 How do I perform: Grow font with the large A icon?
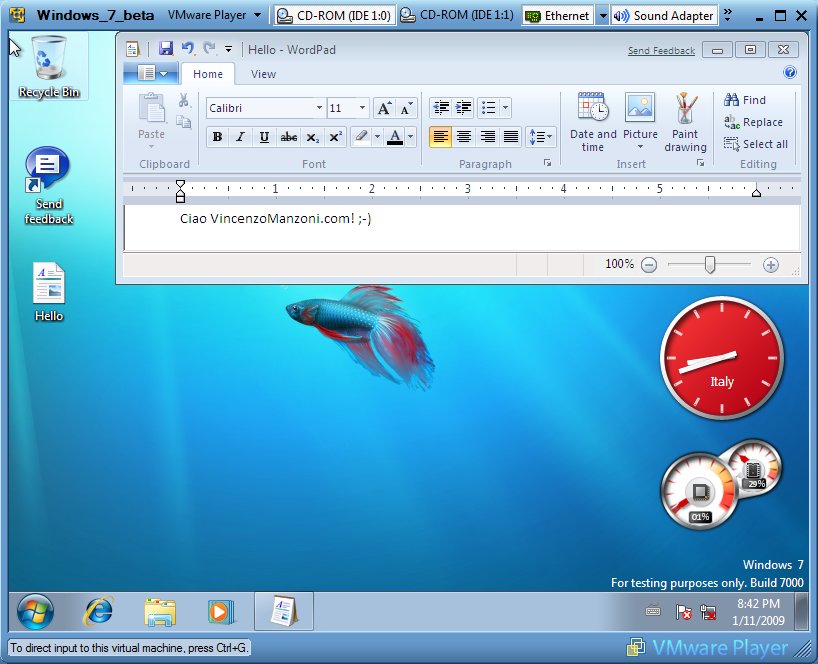click(384, 108)
